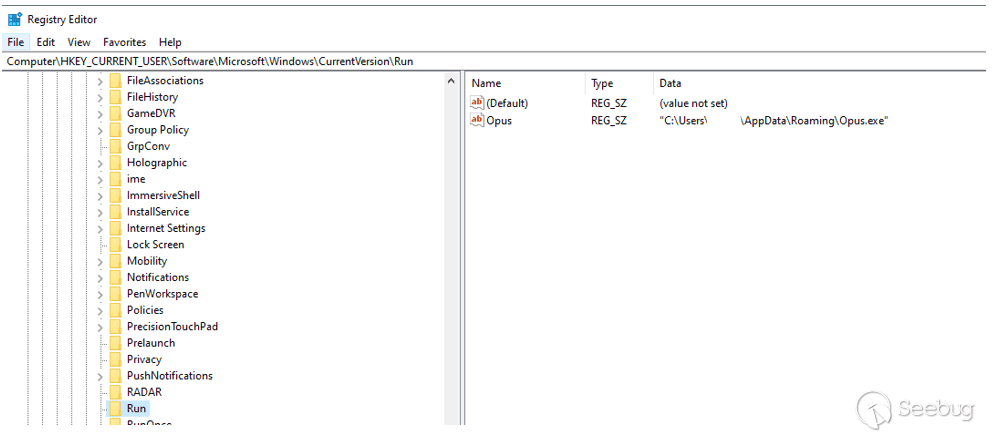This screenshot has width=1002, height=437.
Task: Click the ime folder icon
Action: pos(115,179)
